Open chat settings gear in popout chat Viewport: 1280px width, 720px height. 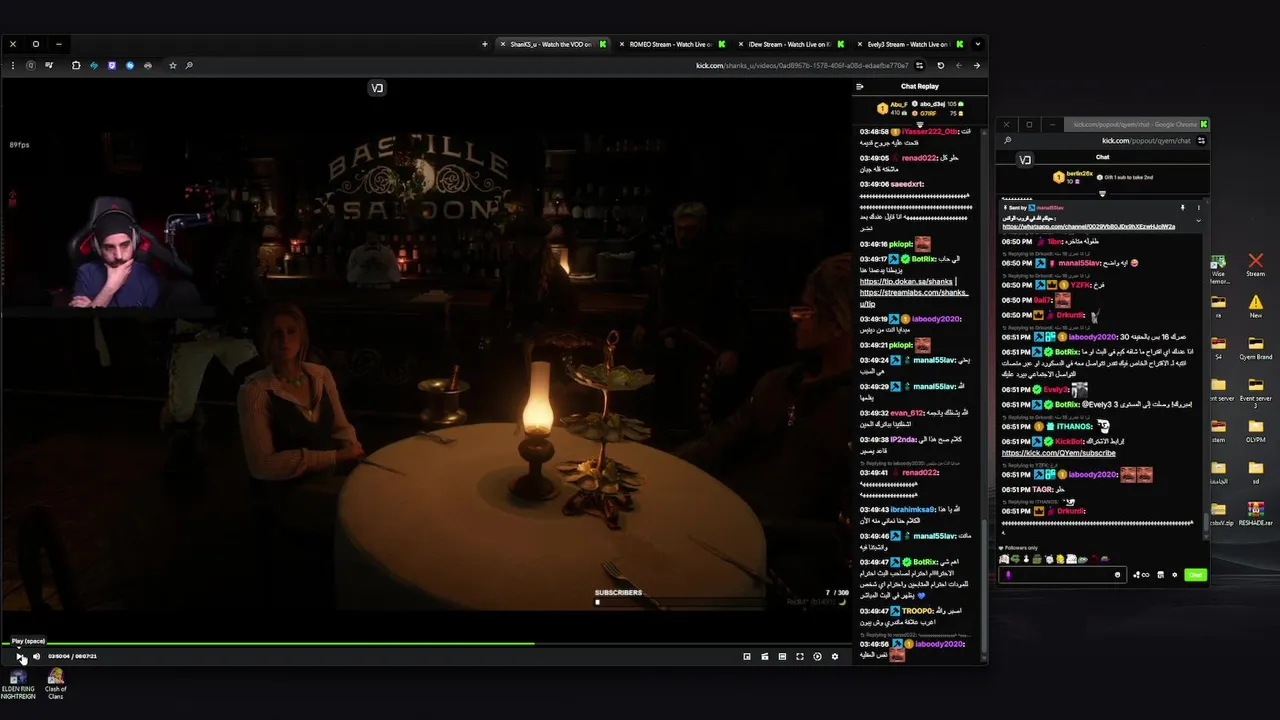click(x=1174, y=575)
